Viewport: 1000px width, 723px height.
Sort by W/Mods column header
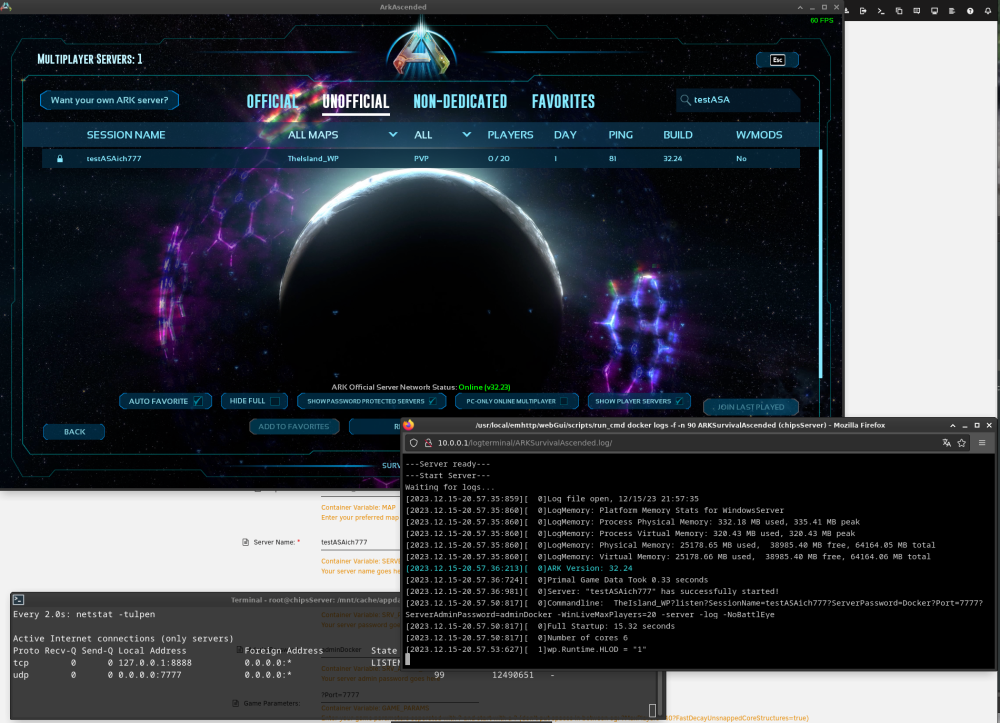point(759,135)
